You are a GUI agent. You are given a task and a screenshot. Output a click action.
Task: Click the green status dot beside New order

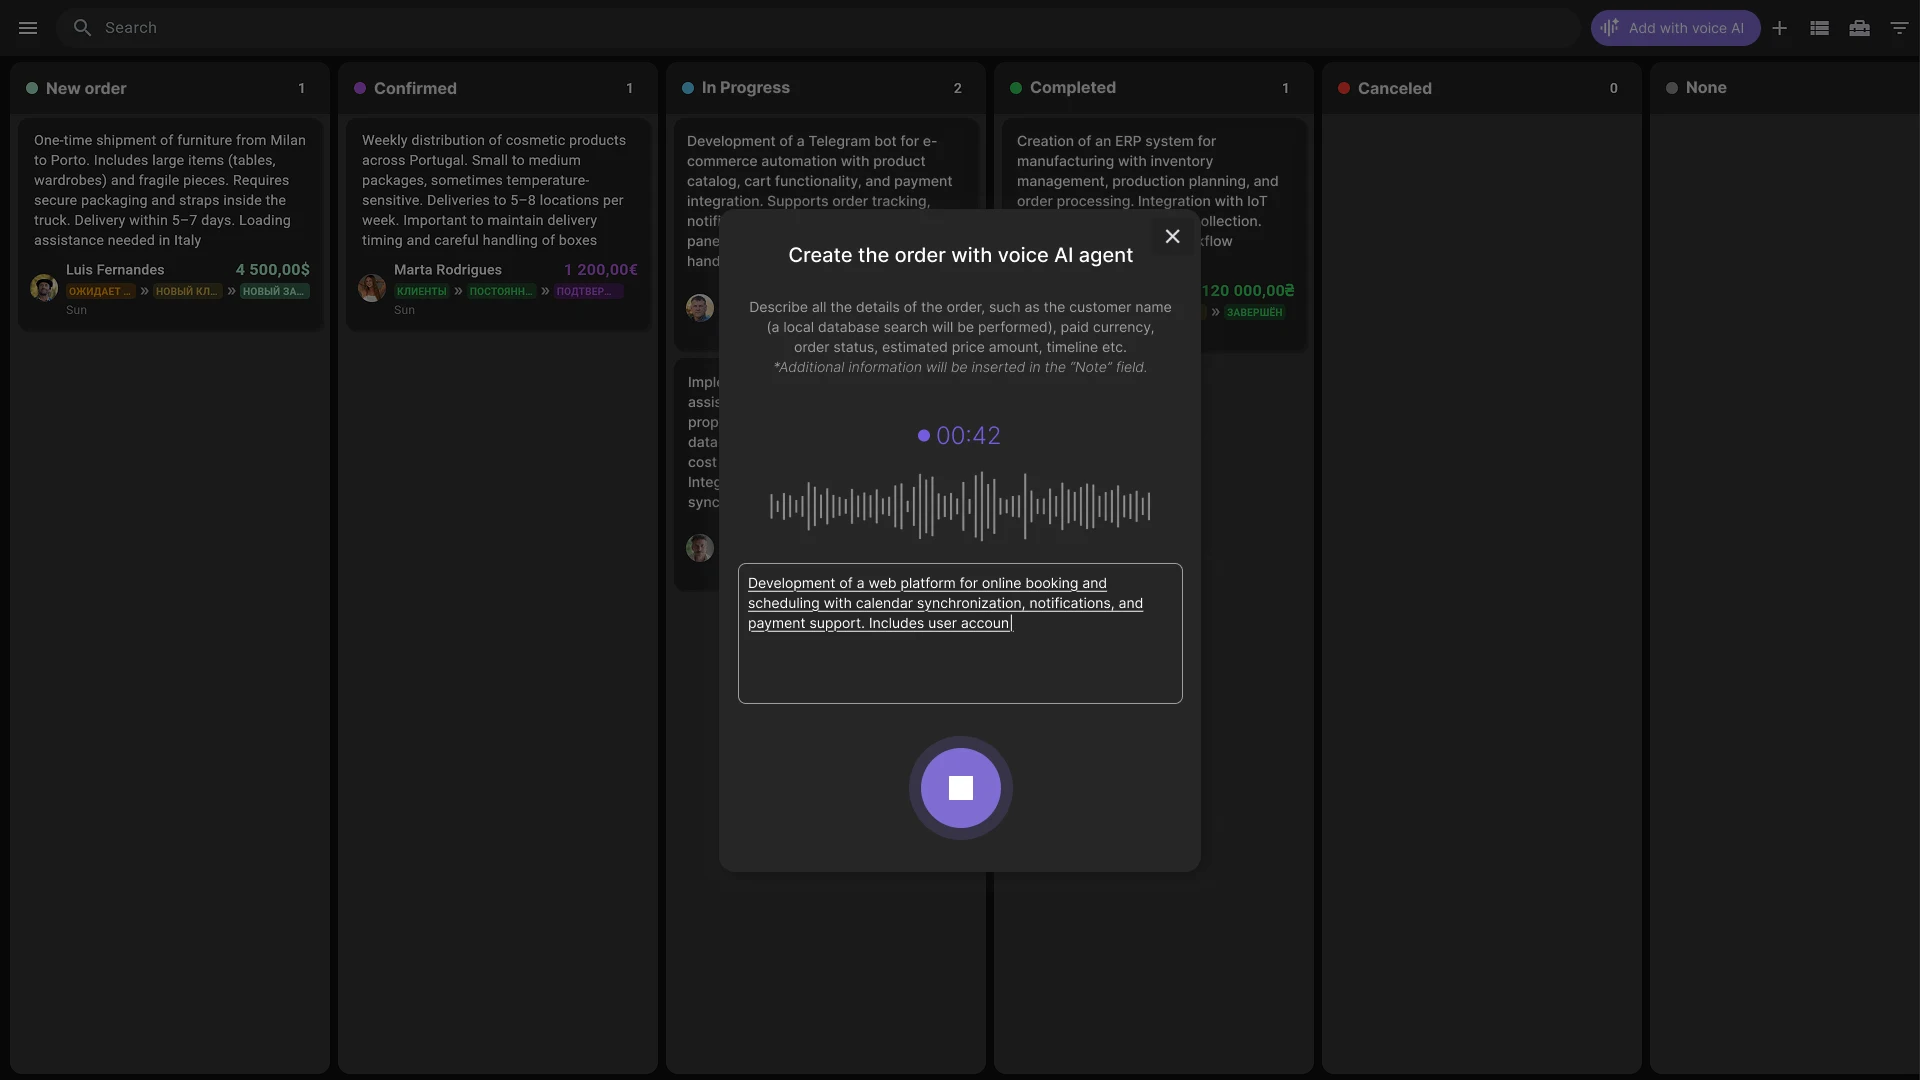[31, 88]
